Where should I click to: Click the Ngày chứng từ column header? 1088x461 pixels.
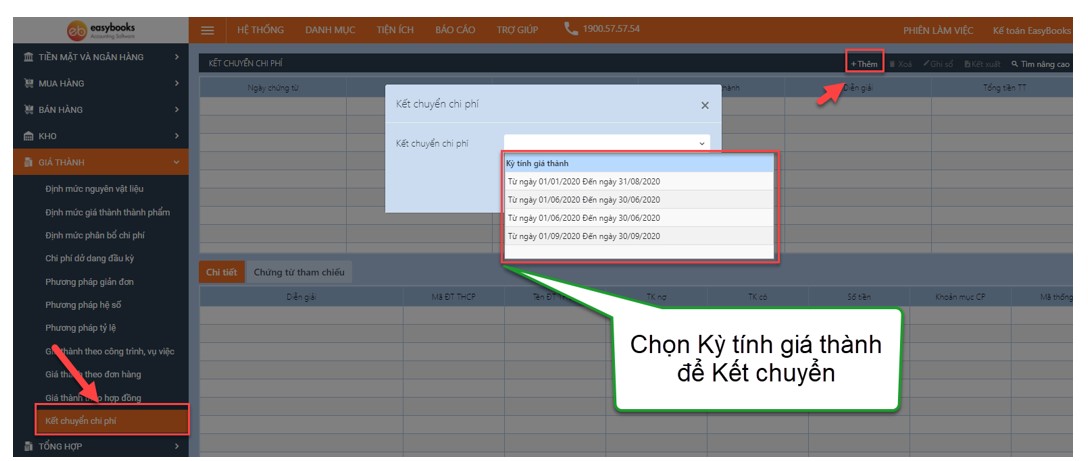pos(273,87)
